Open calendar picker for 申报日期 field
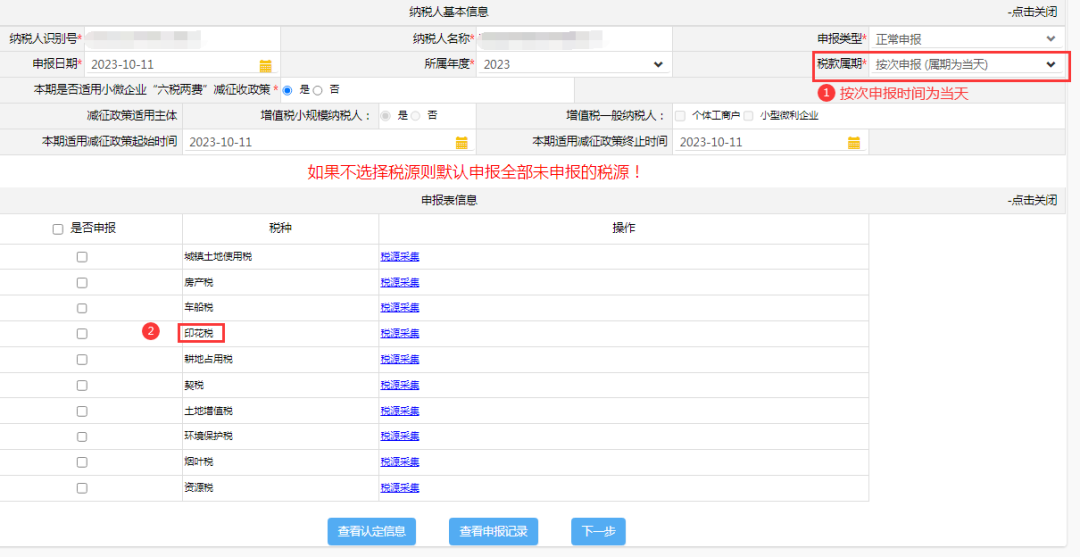The height and width of the screenshot is (557, 1080). pos(265,65)
